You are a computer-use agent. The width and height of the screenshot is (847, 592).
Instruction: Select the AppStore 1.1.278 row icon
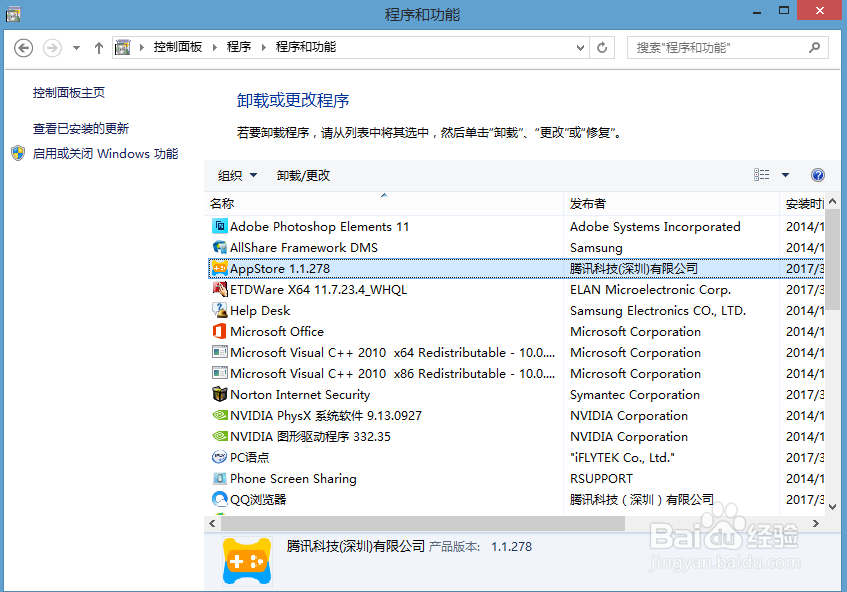coord(219,268)
